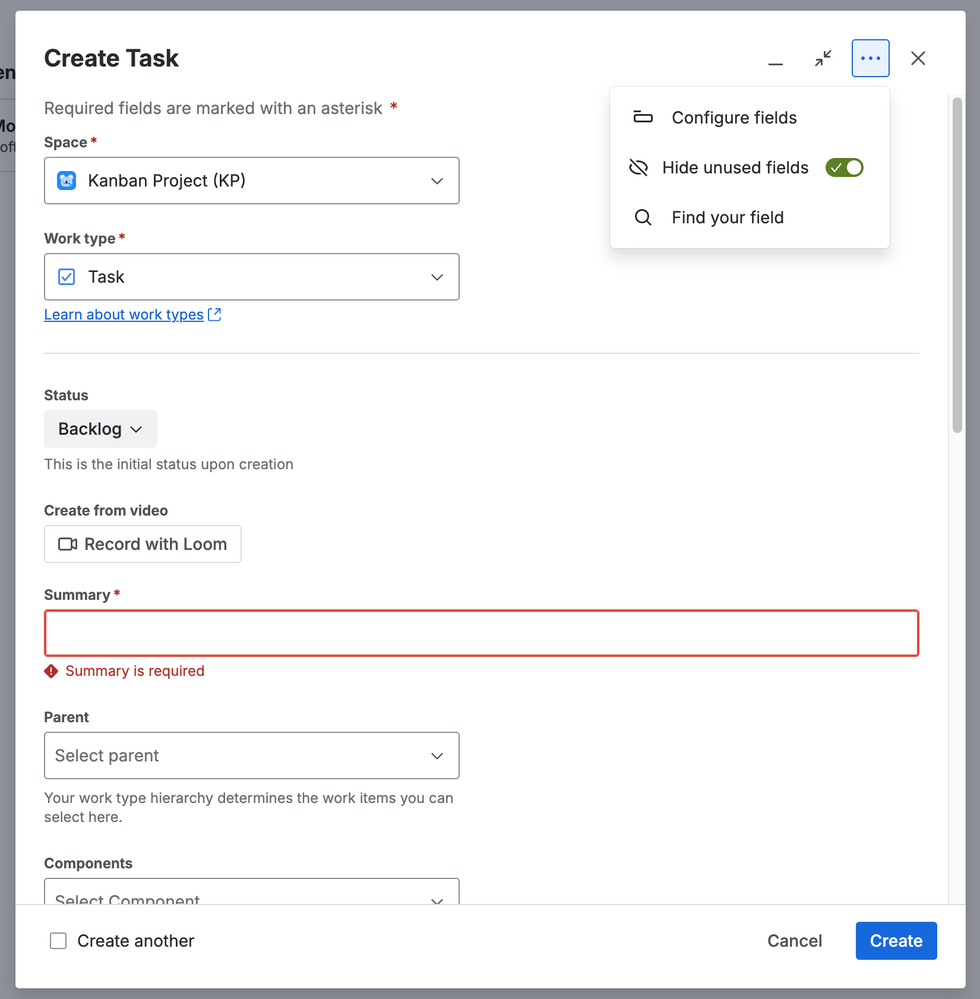Check the Create another checkbox
This screenshot has width=980, height=999.
click(x=58, y=941)
